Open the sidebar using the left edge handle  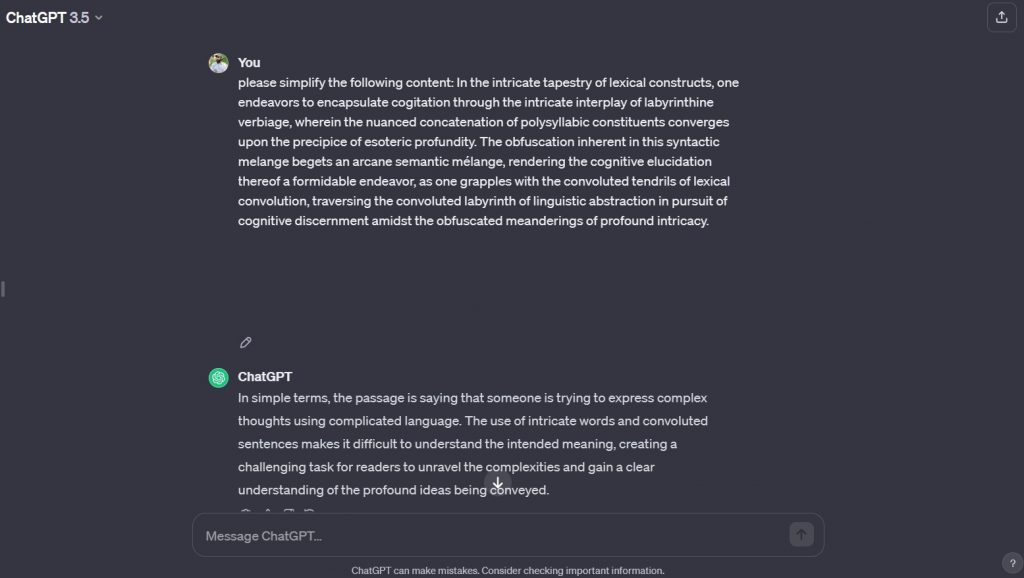4,289
